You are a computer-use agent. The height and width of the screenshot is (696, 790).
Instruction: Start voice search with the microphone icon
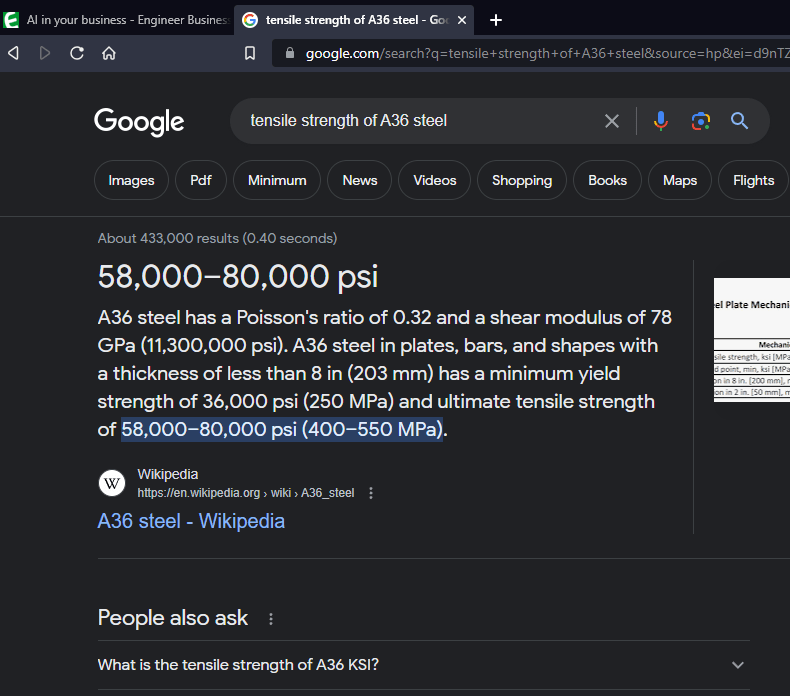tap(661, 121)
